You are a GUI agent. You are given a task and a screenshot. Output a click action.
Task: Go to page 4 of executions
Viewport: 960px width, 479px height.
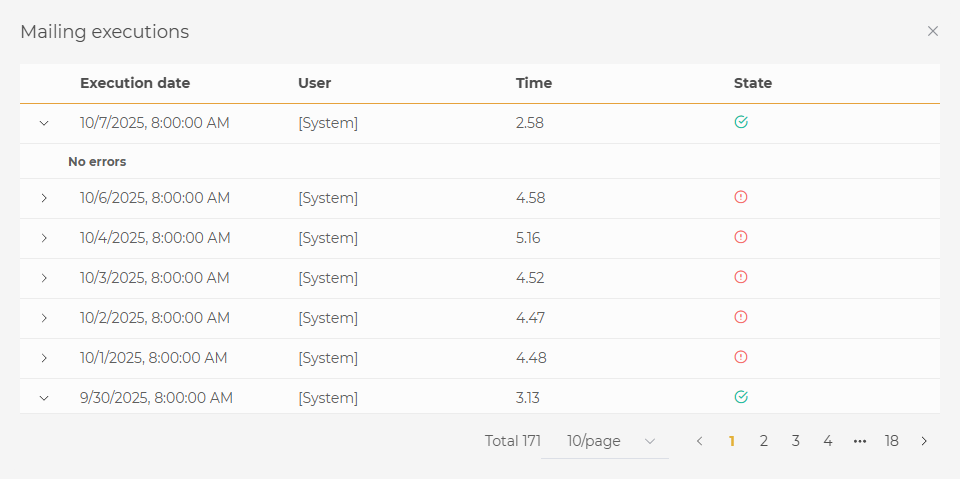pyautogui.click(x=827, y=441)
